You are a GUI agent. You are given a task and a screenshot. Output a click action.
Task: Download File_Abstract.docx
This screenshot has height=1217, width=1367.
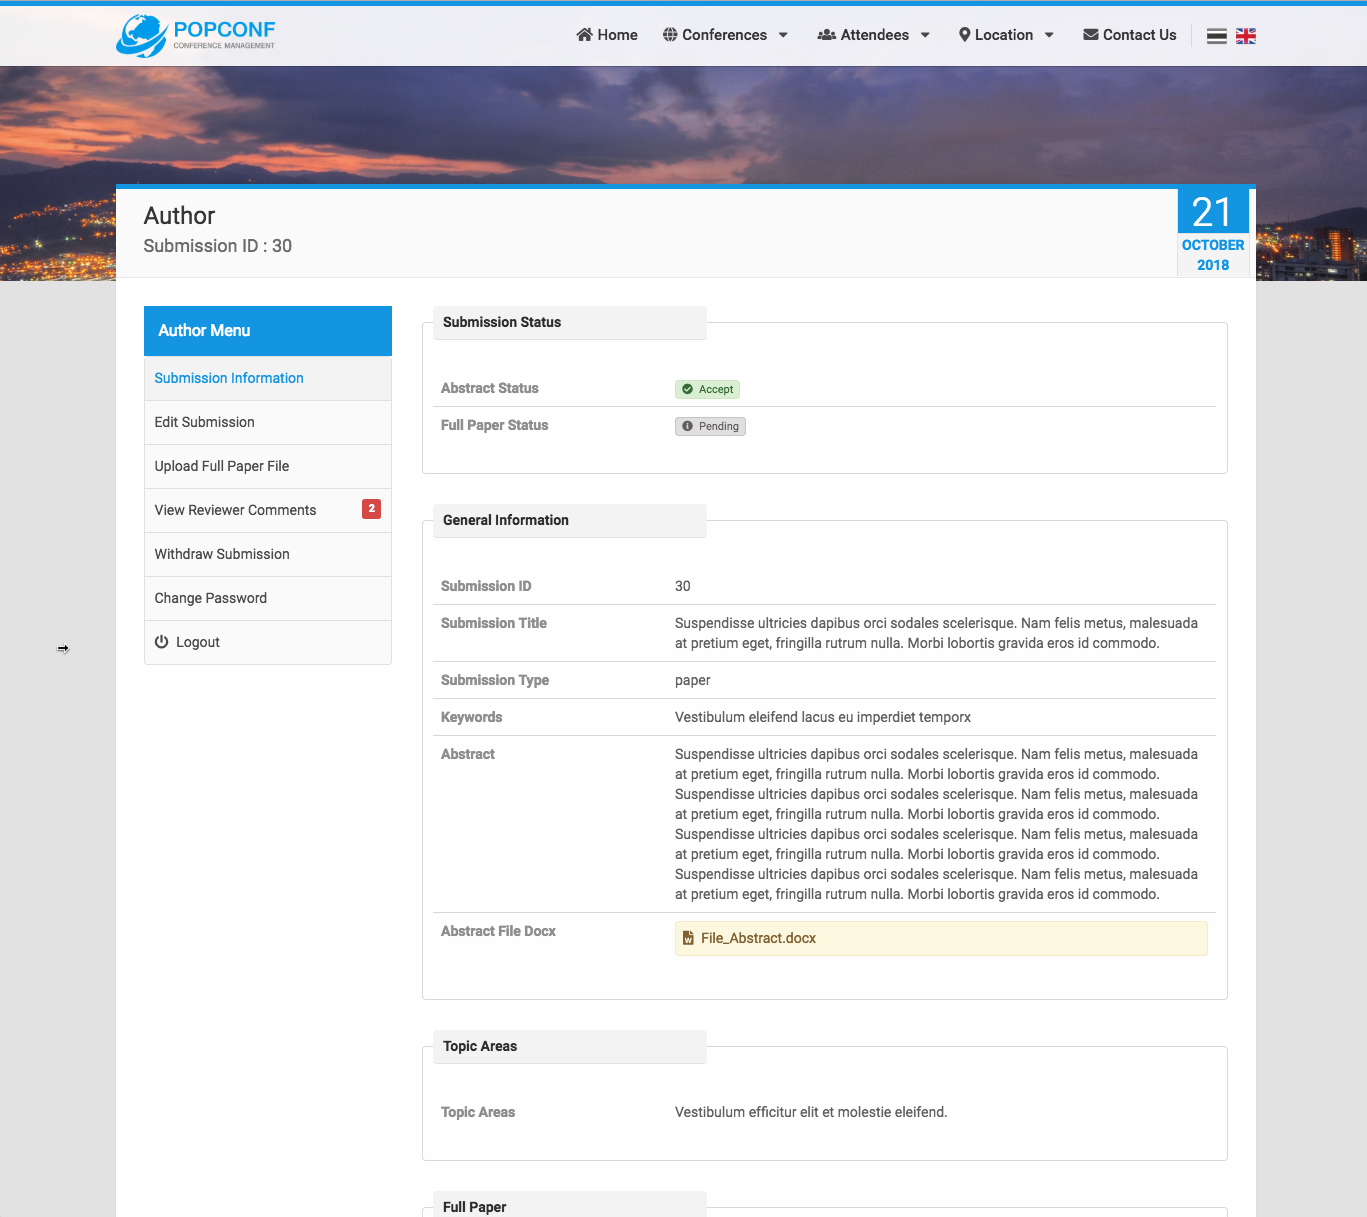[758, 938]
